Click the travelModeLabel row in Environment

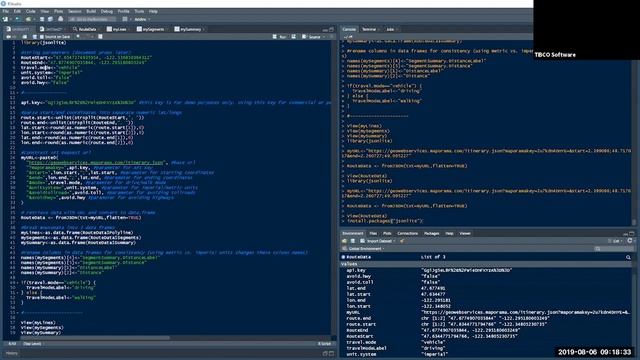tap(486, 348)
